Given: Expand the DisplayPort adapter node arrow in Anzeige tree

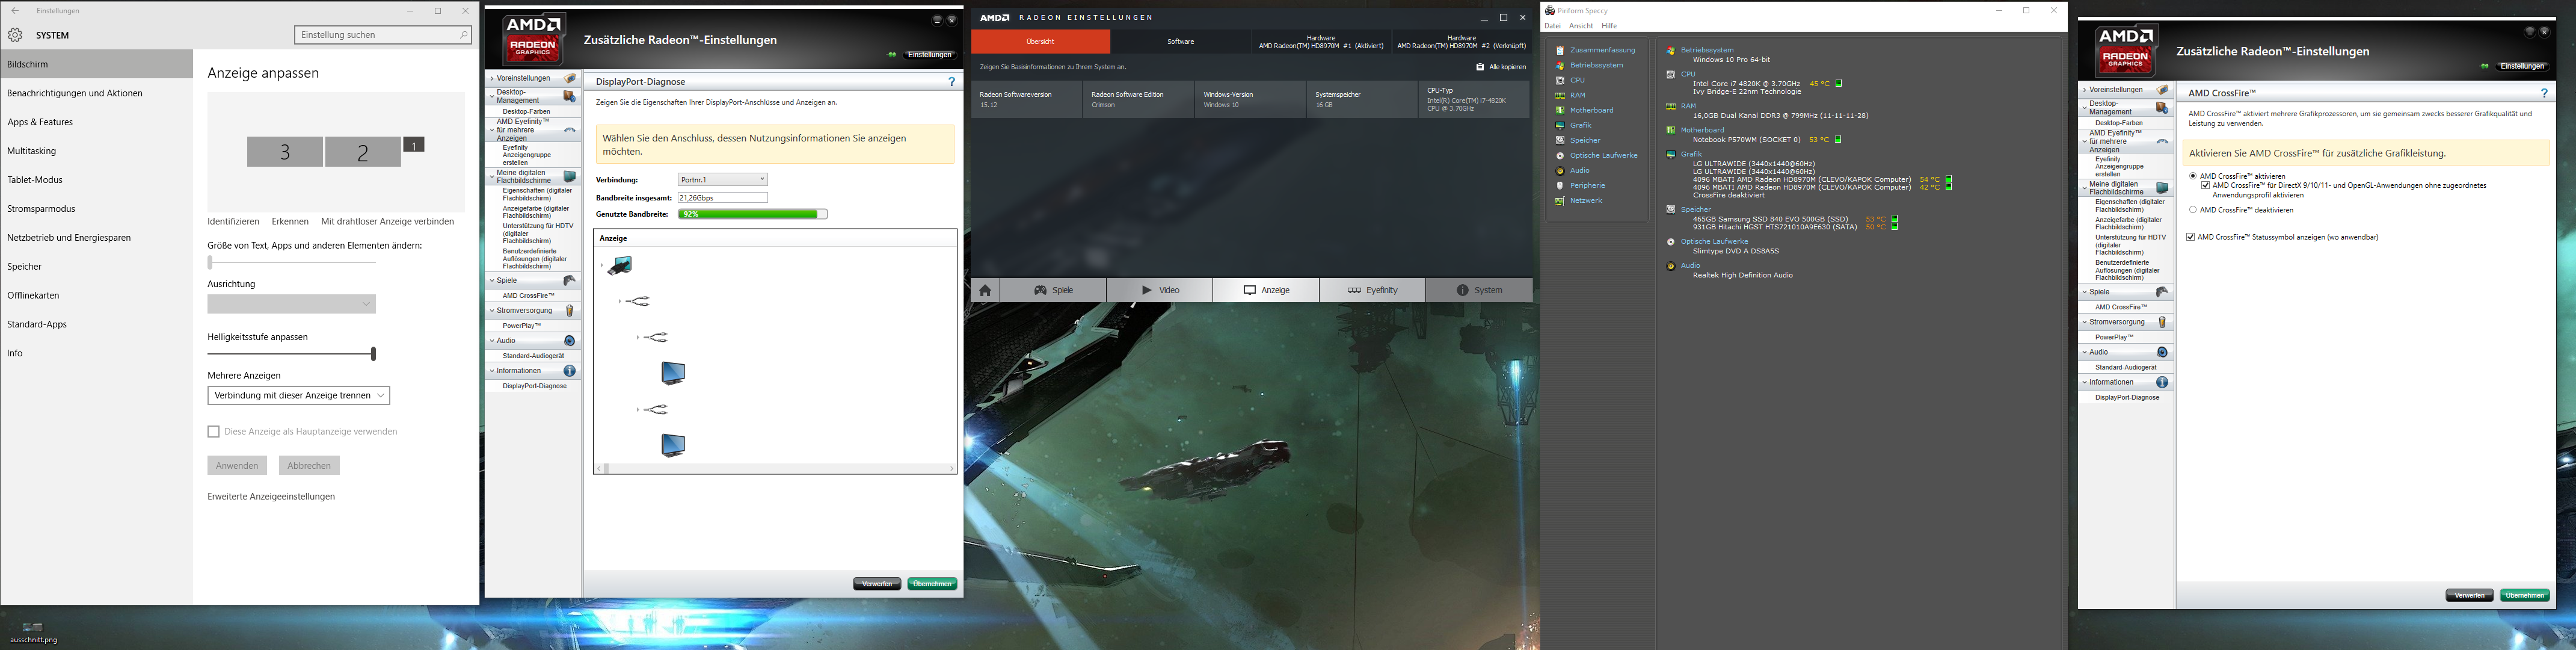Looking at the screenshot, I should click(x=601, y=266).
